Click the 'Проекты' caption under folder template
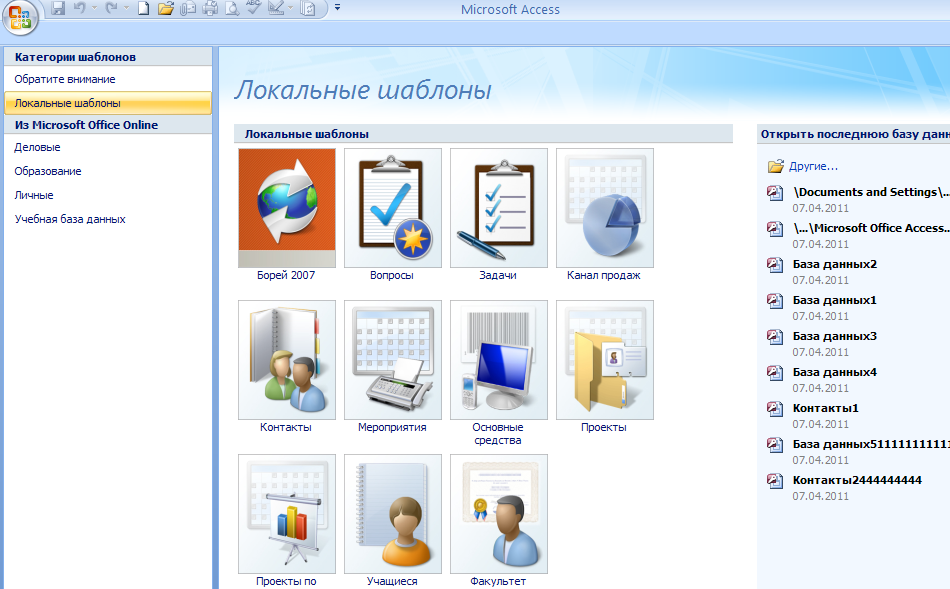Viewport: 950px width, 589px height. tap(603, 427)
